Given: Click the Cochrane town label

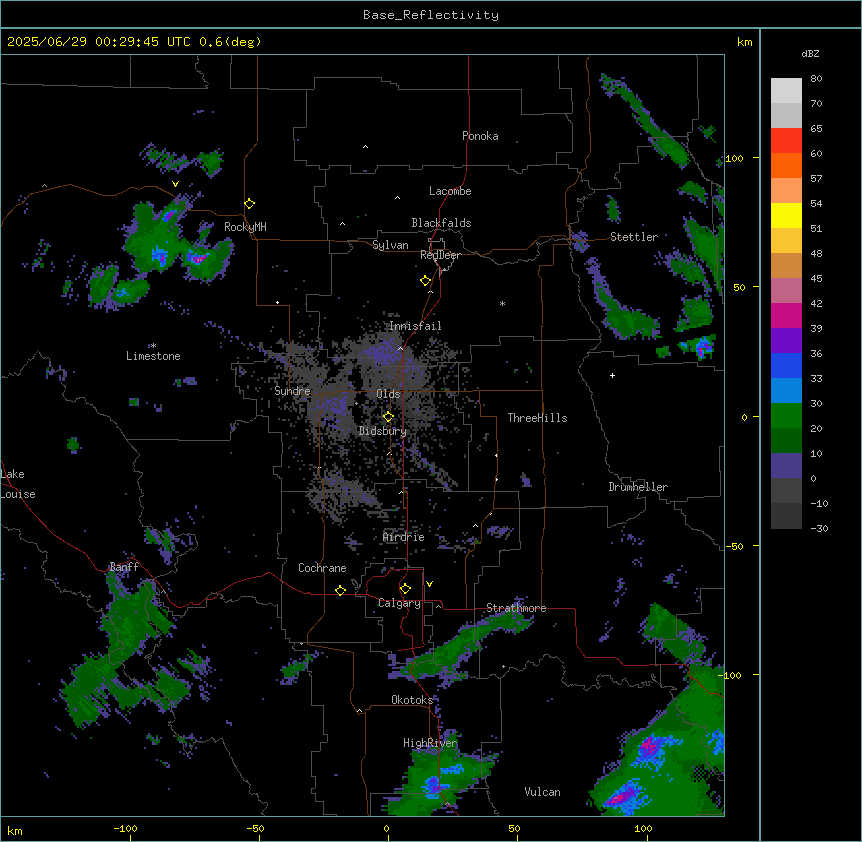Looking at the screenshot, I should [322, 568].
